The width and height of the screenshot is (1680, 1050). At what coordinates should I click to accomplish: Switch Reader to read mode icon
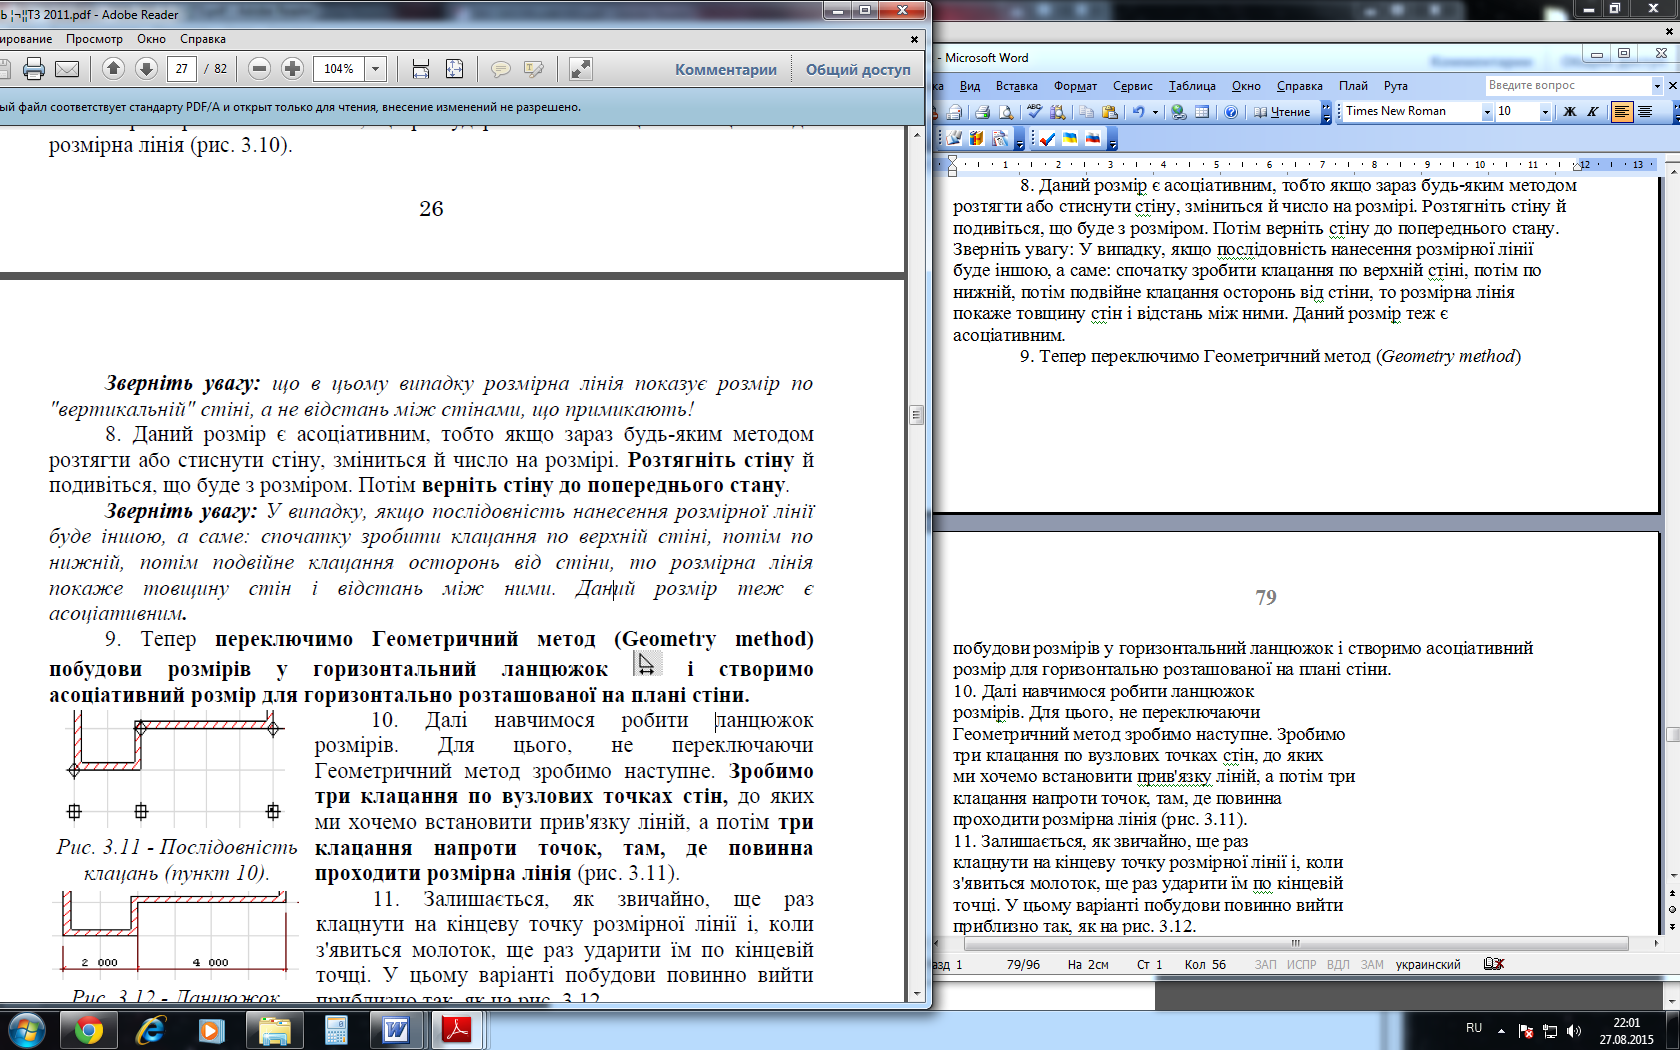tap(581, 68)
